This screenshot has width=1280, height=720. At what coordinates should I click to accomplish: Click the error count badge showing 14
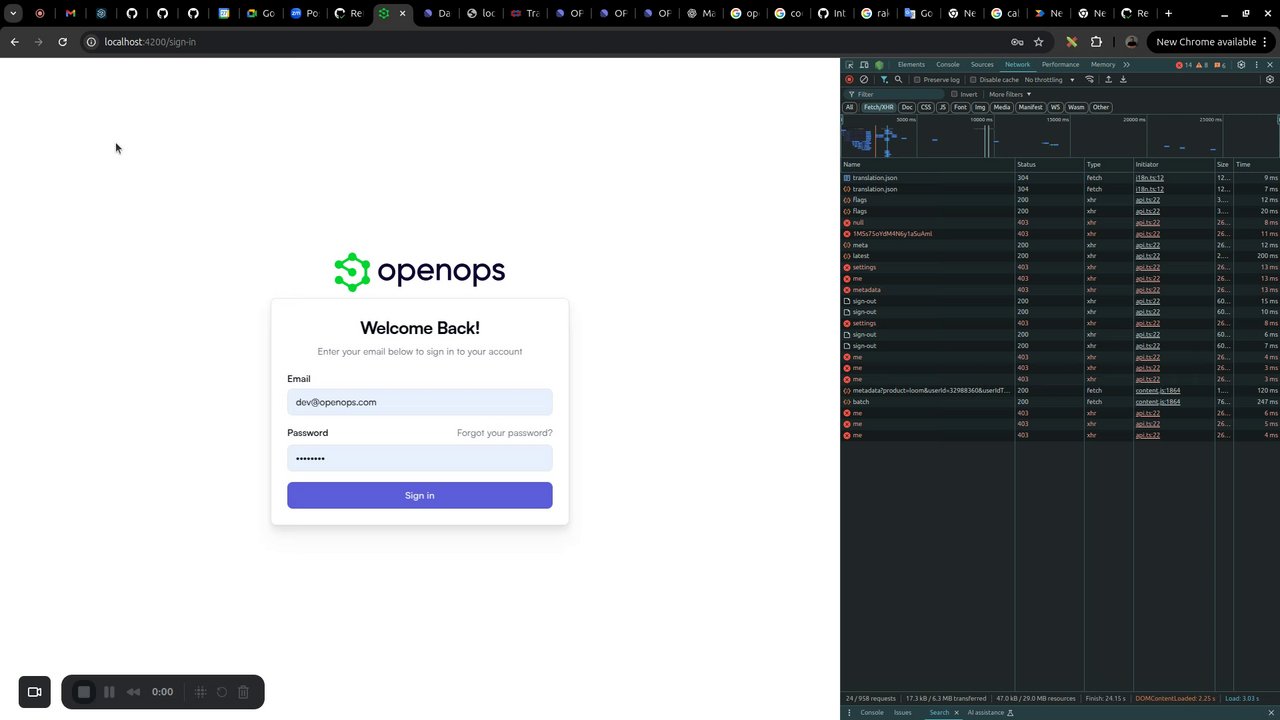point(1184,64)
